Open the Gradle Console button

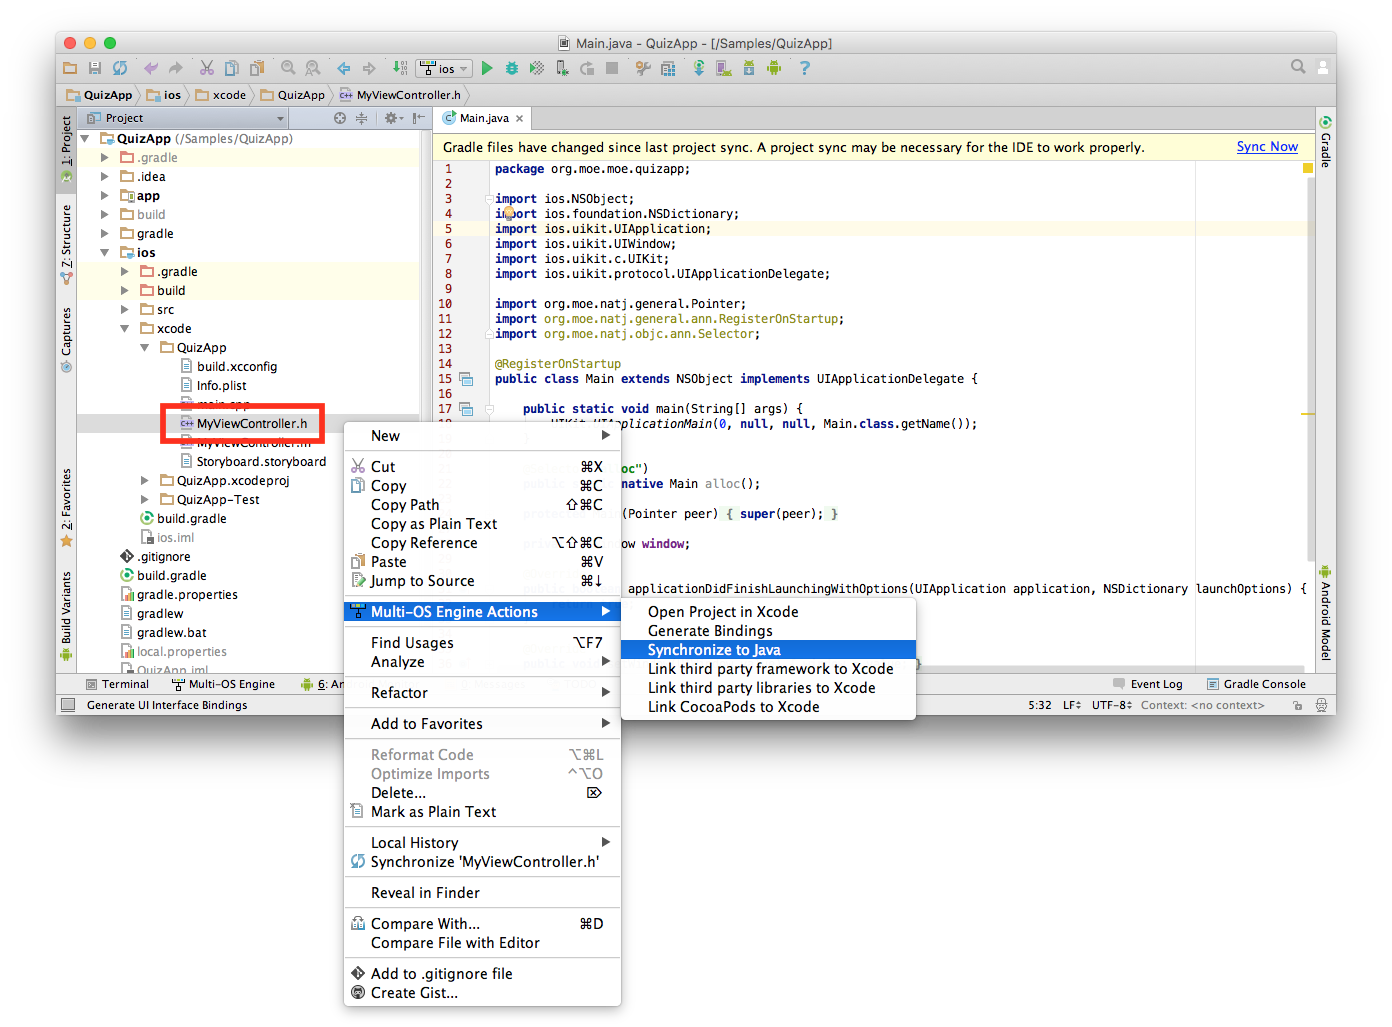[x=1256, y=685]
